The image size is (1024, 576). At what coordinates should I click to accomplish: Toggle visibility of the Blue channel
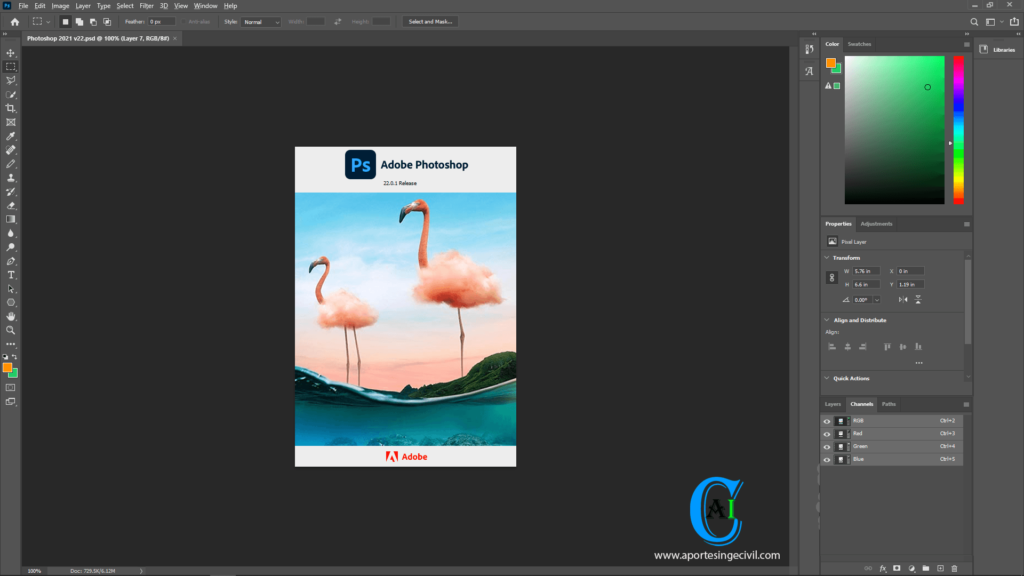827,459
